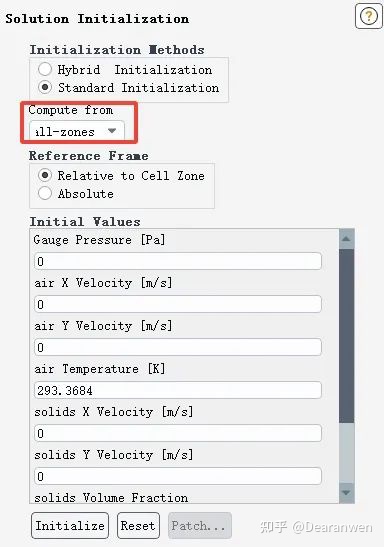Click the Initialize button

(70, 525)
